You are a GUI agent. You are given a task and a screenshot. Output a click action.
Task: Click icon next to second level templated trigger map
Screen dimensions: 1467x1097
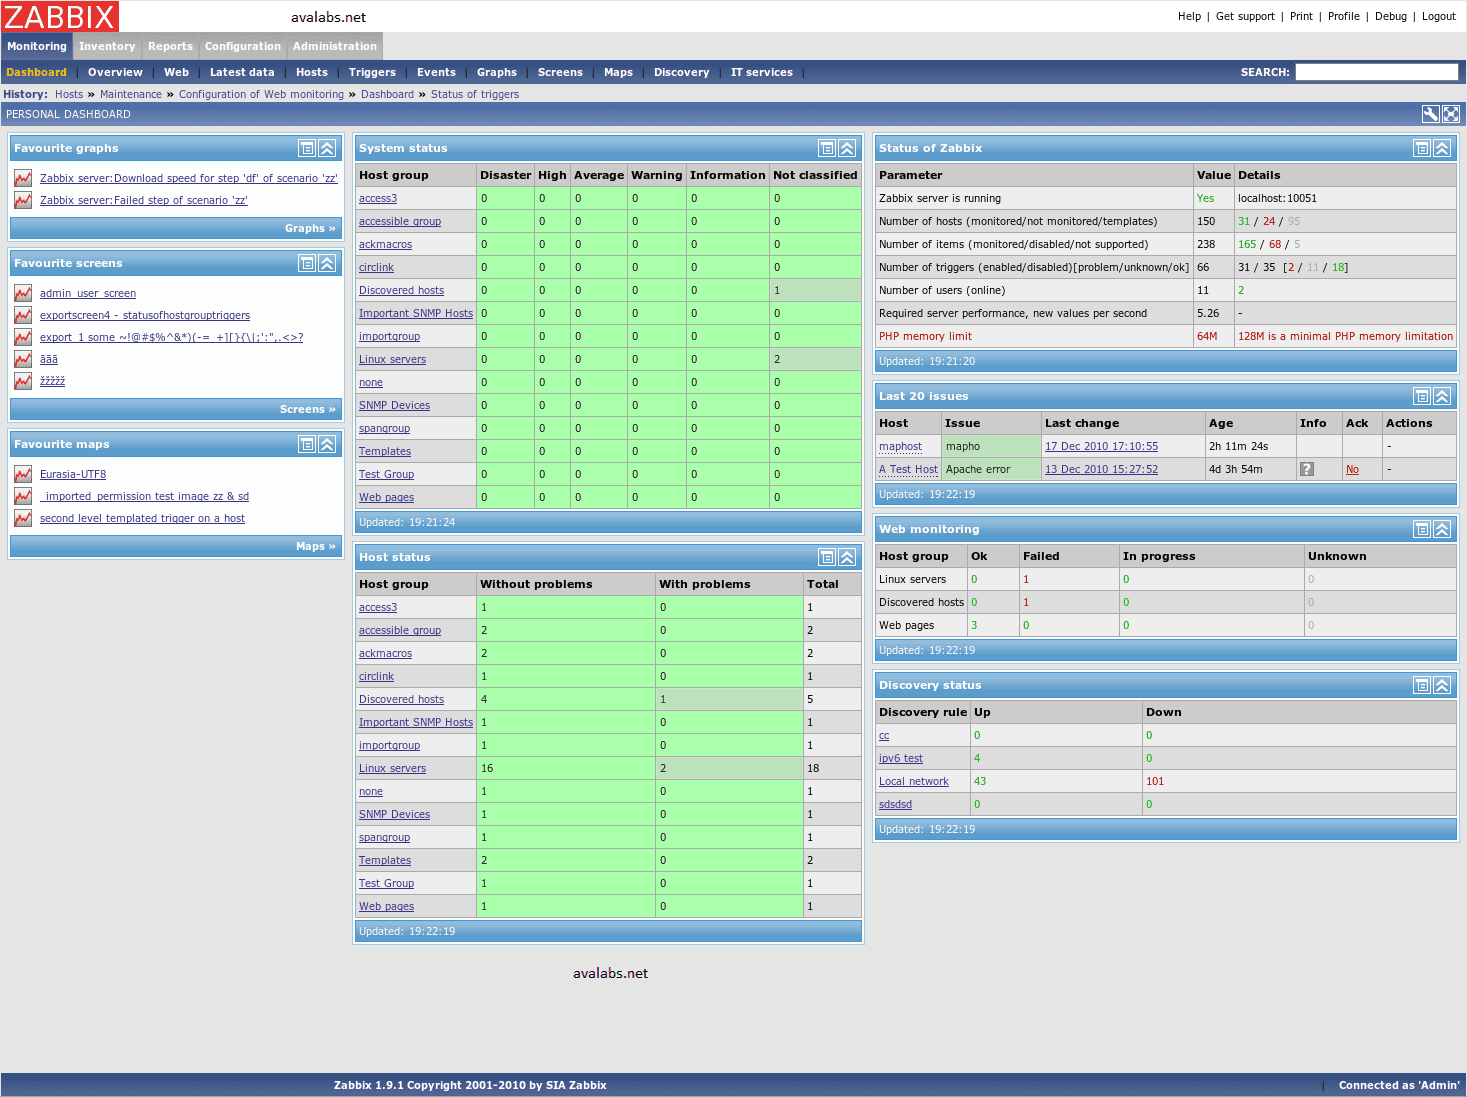(23, 518)
